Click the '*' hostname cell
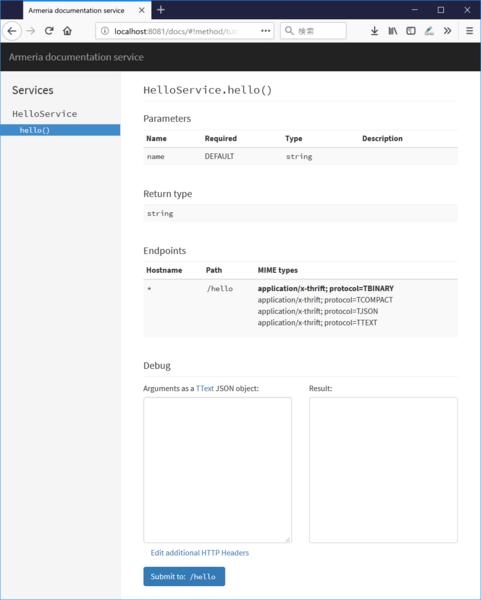 point(149,289)
